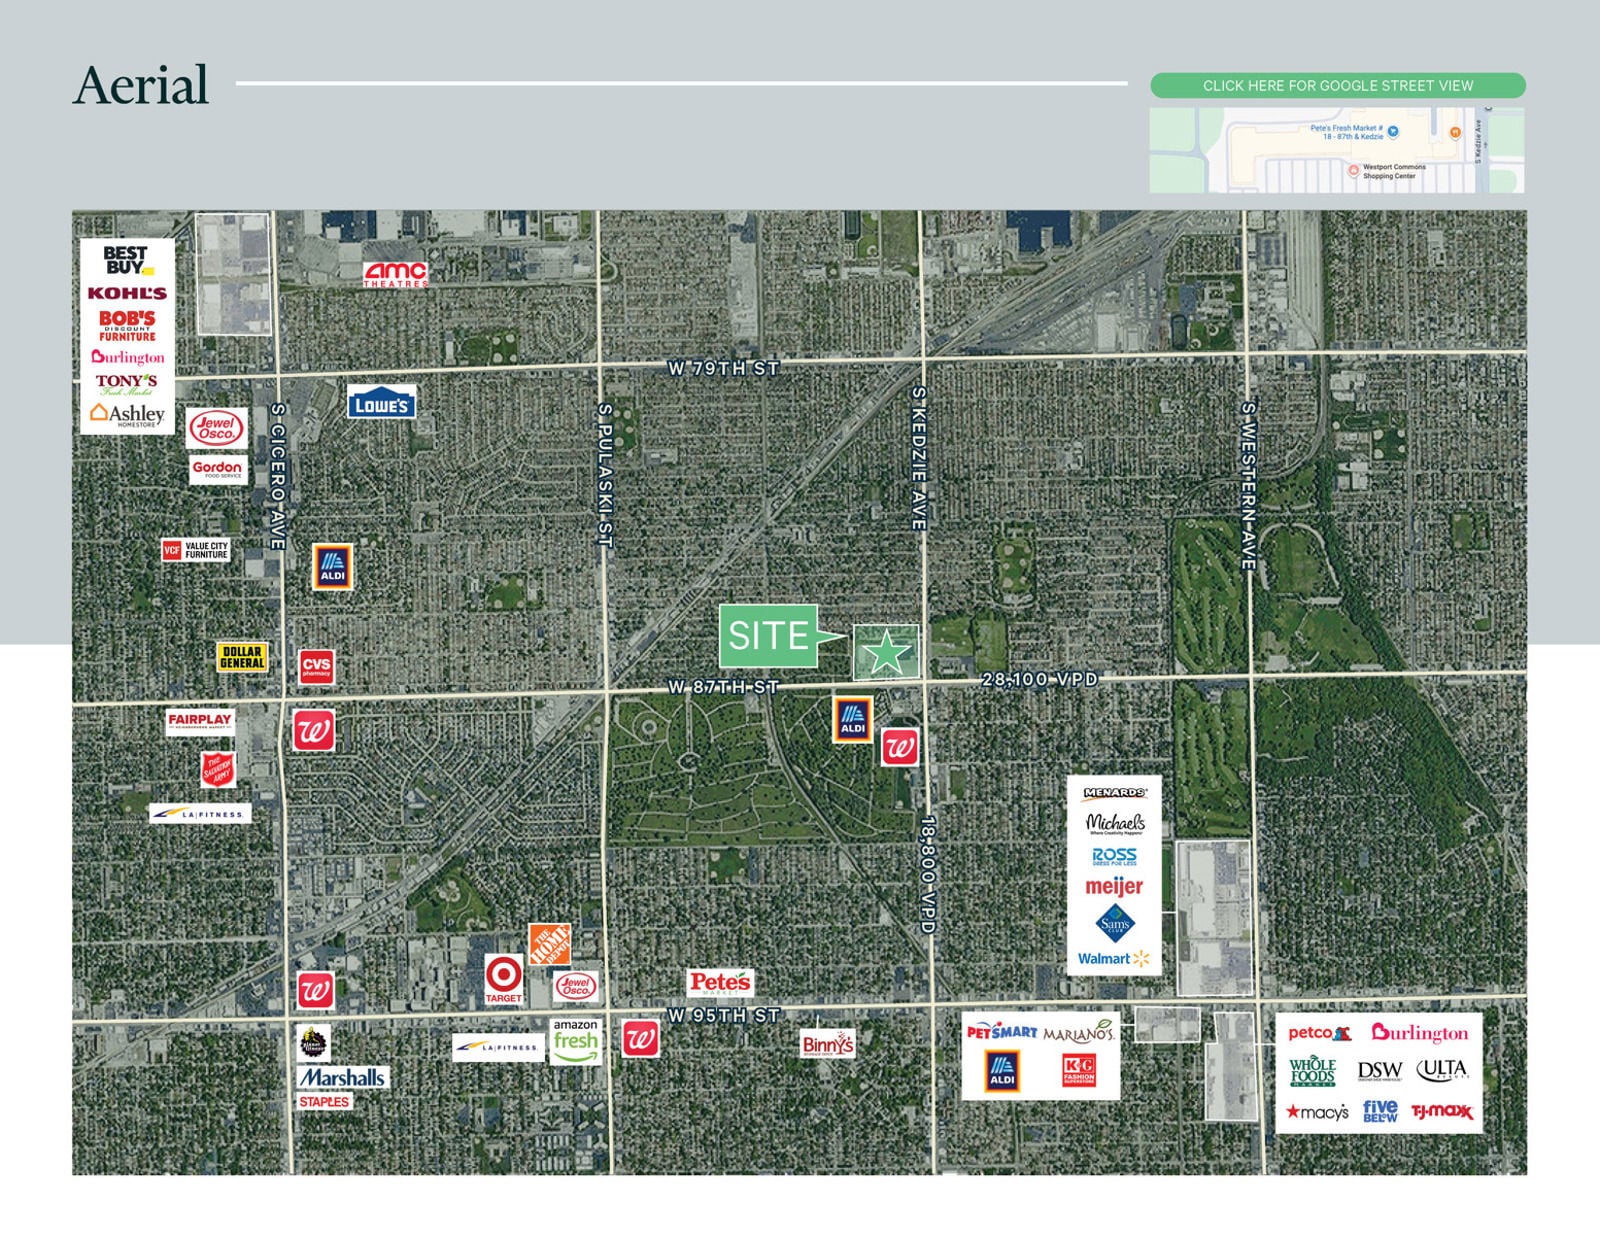Click the 'Aerial' page heading

(141, 85)
